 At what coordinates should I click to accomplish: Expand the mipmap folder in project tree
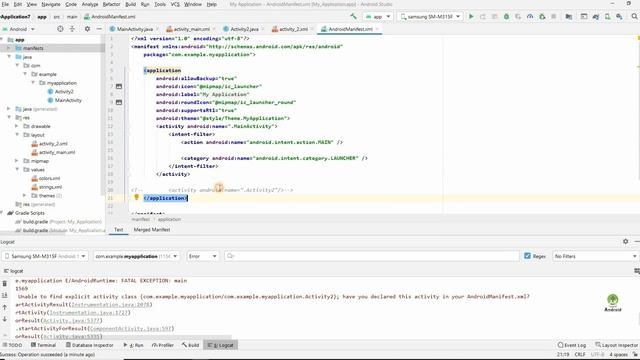tap(17, 161)
